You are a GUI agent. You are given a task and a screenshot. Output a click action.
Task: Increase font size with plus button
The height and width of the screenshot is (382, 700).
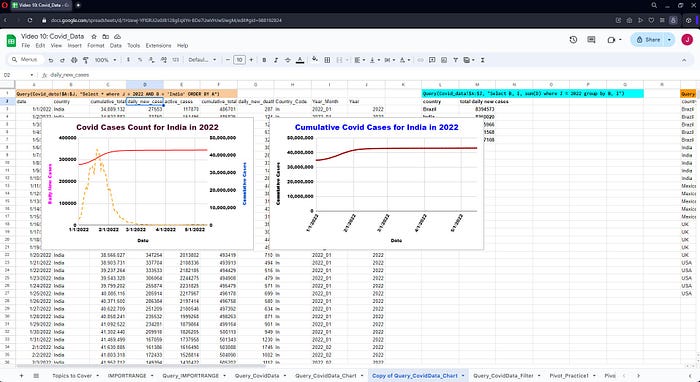251,60
